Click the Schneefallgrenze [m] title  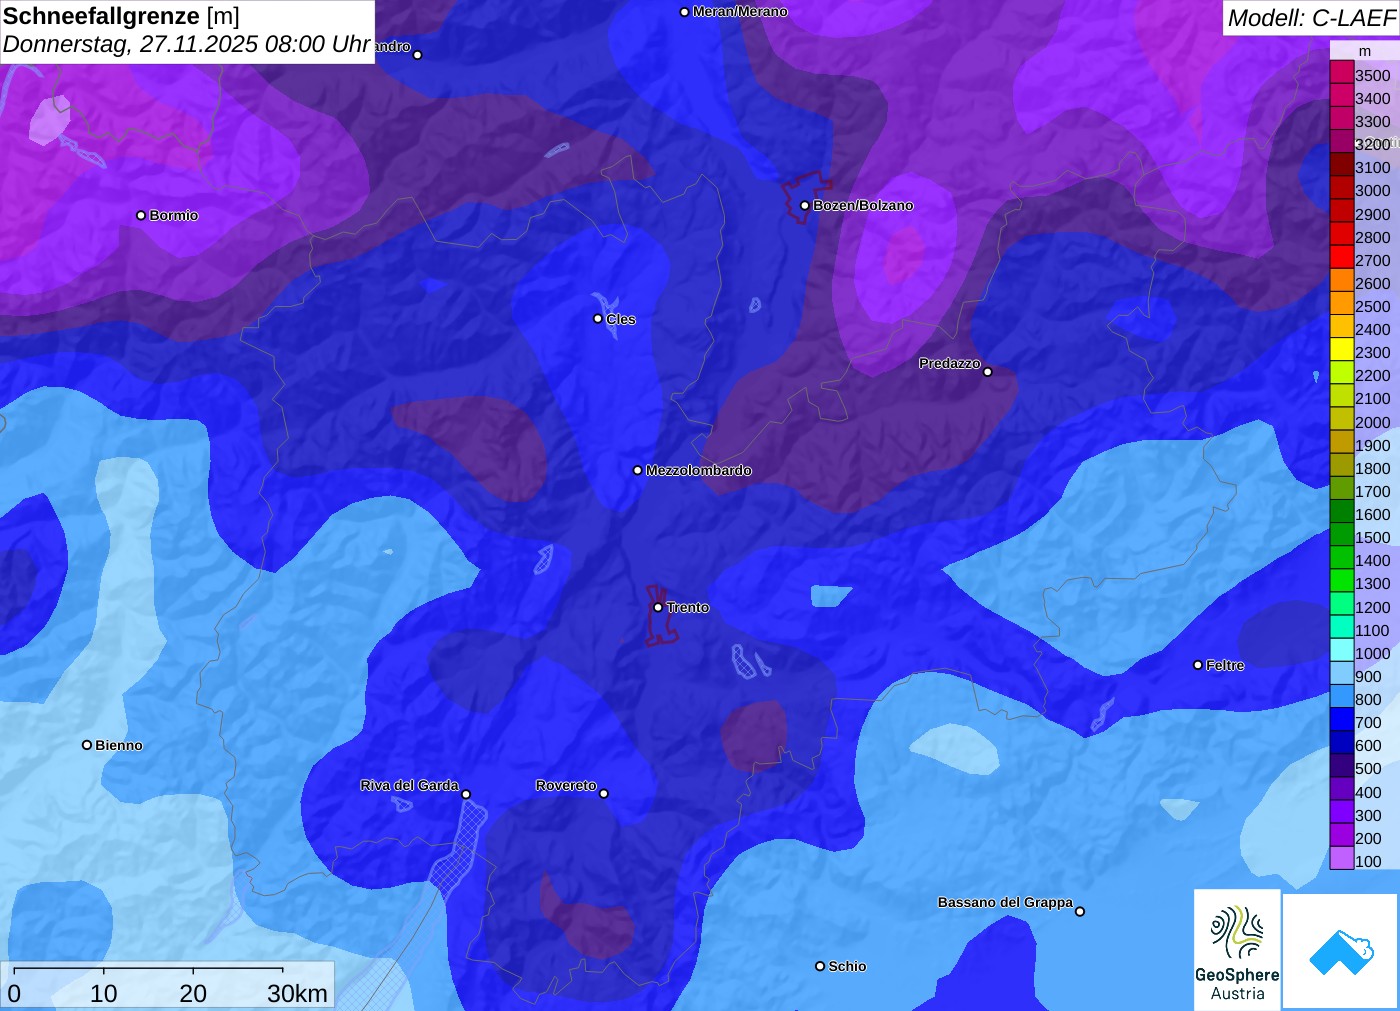pos(121,16)
